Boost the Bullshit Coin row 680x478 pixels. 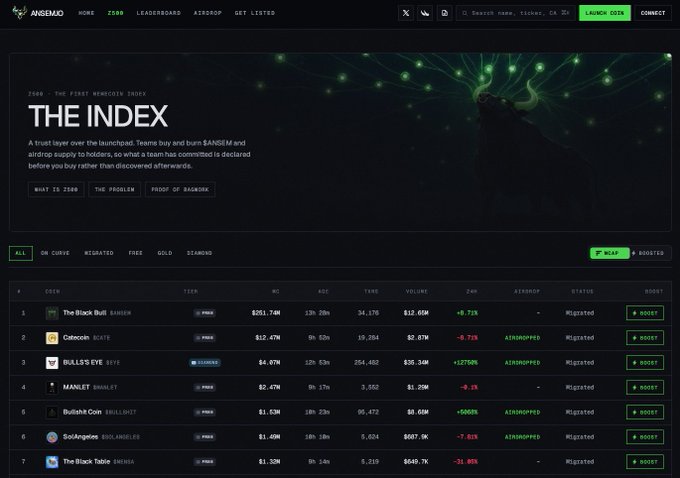tap(645, 412)
